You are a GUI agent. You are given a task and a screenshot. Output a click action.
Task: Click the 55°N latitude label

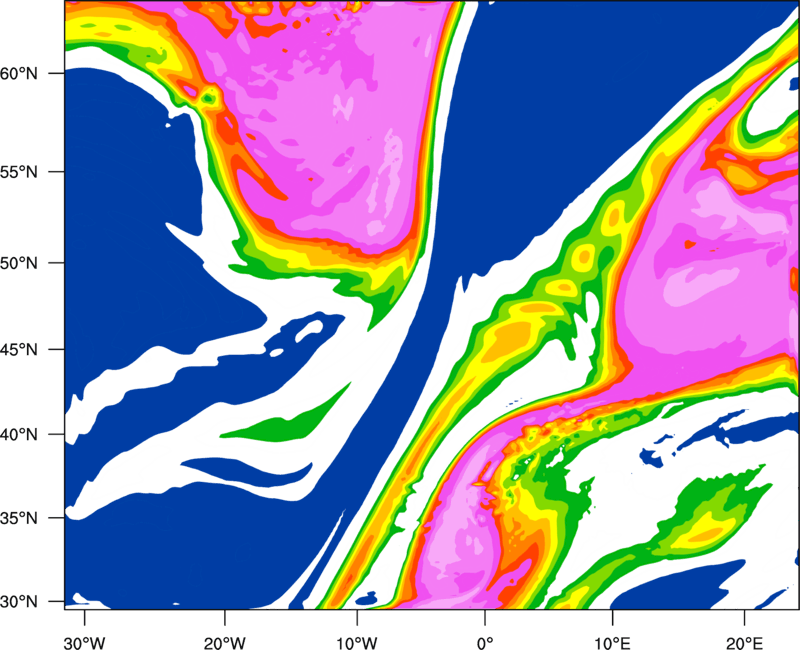[x=19, y=172]
